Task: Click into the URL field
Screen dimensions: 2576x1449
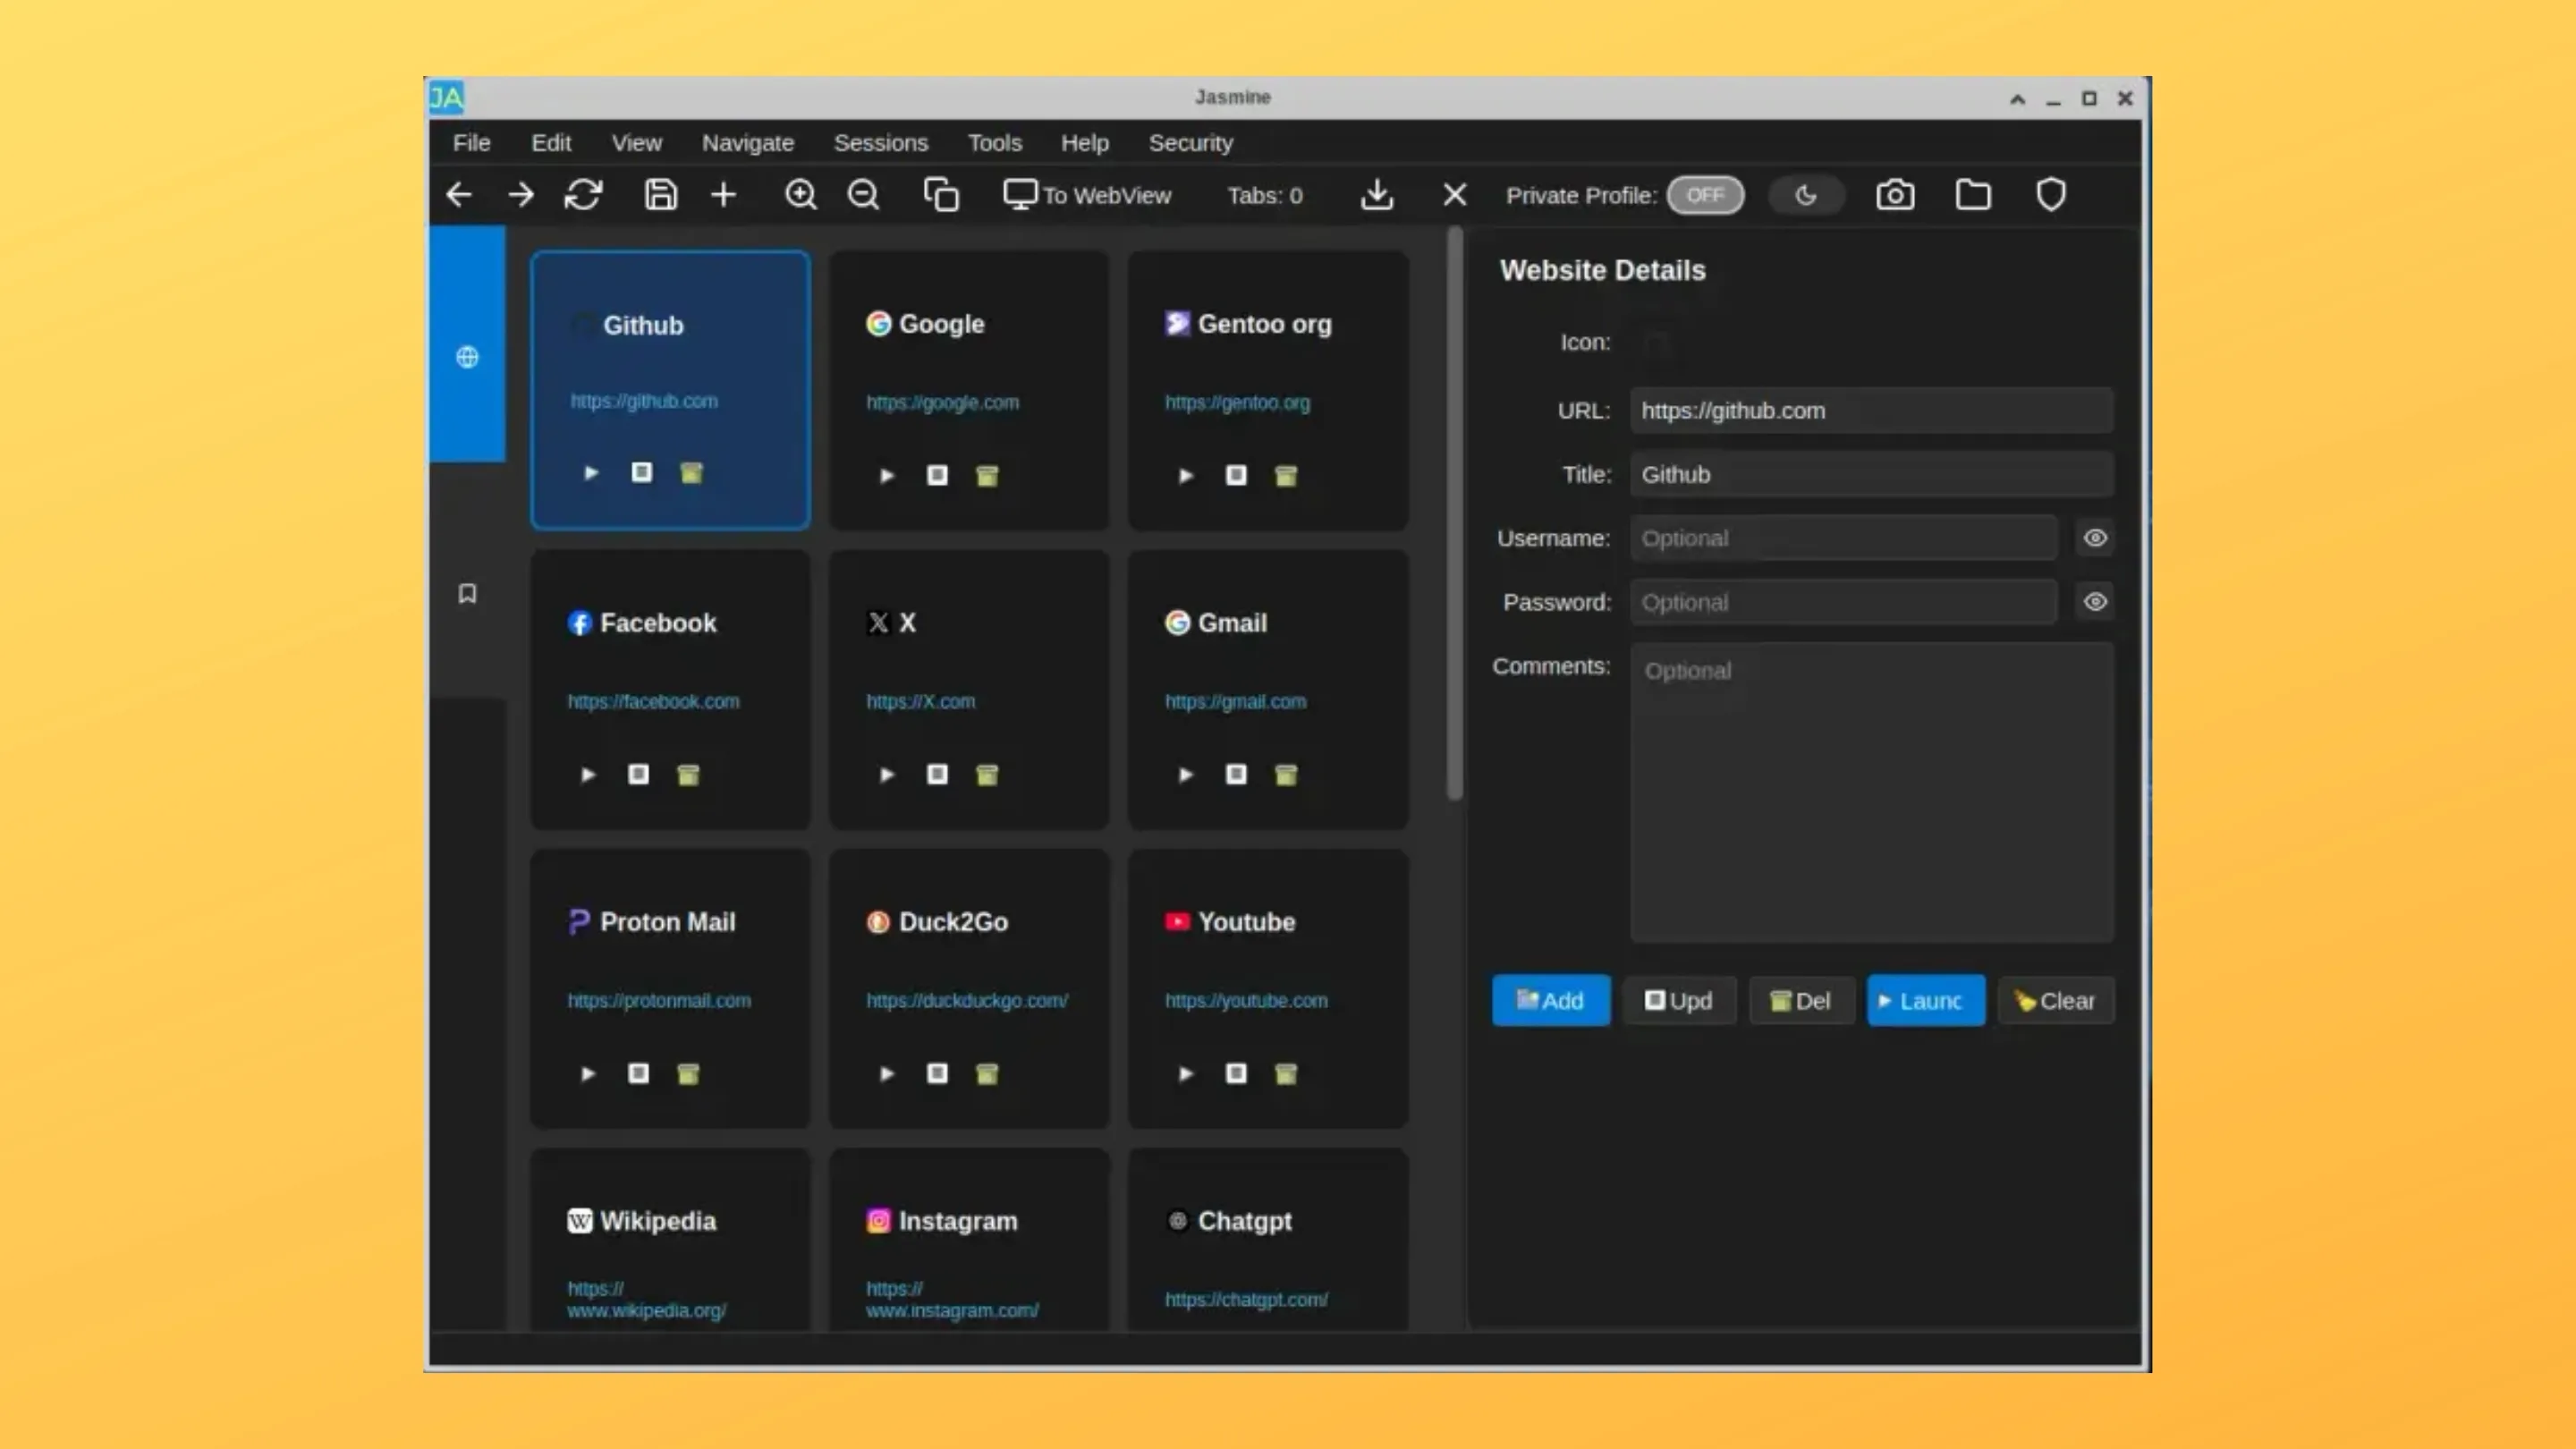Action: 1872,411
